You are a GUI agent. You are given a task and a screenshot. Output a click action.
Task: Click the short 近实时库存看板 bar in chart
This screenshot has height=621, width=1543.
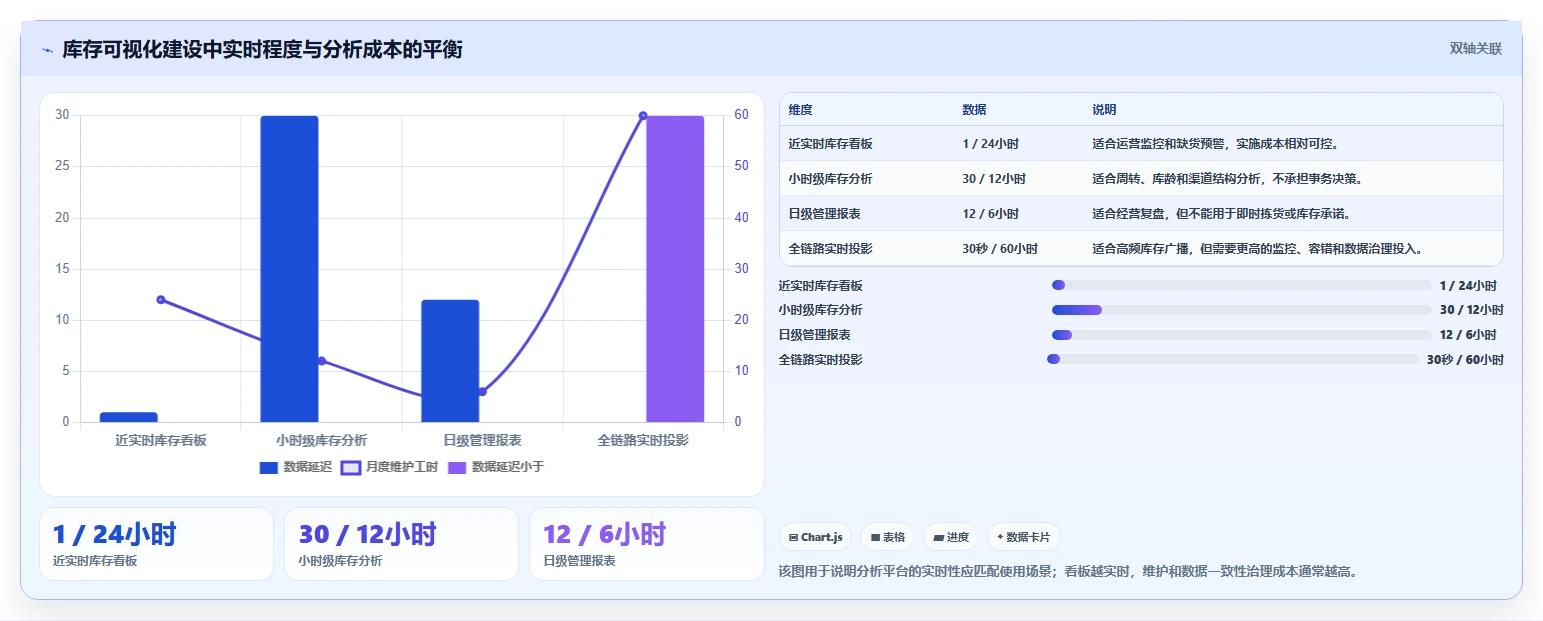[129, 417]
